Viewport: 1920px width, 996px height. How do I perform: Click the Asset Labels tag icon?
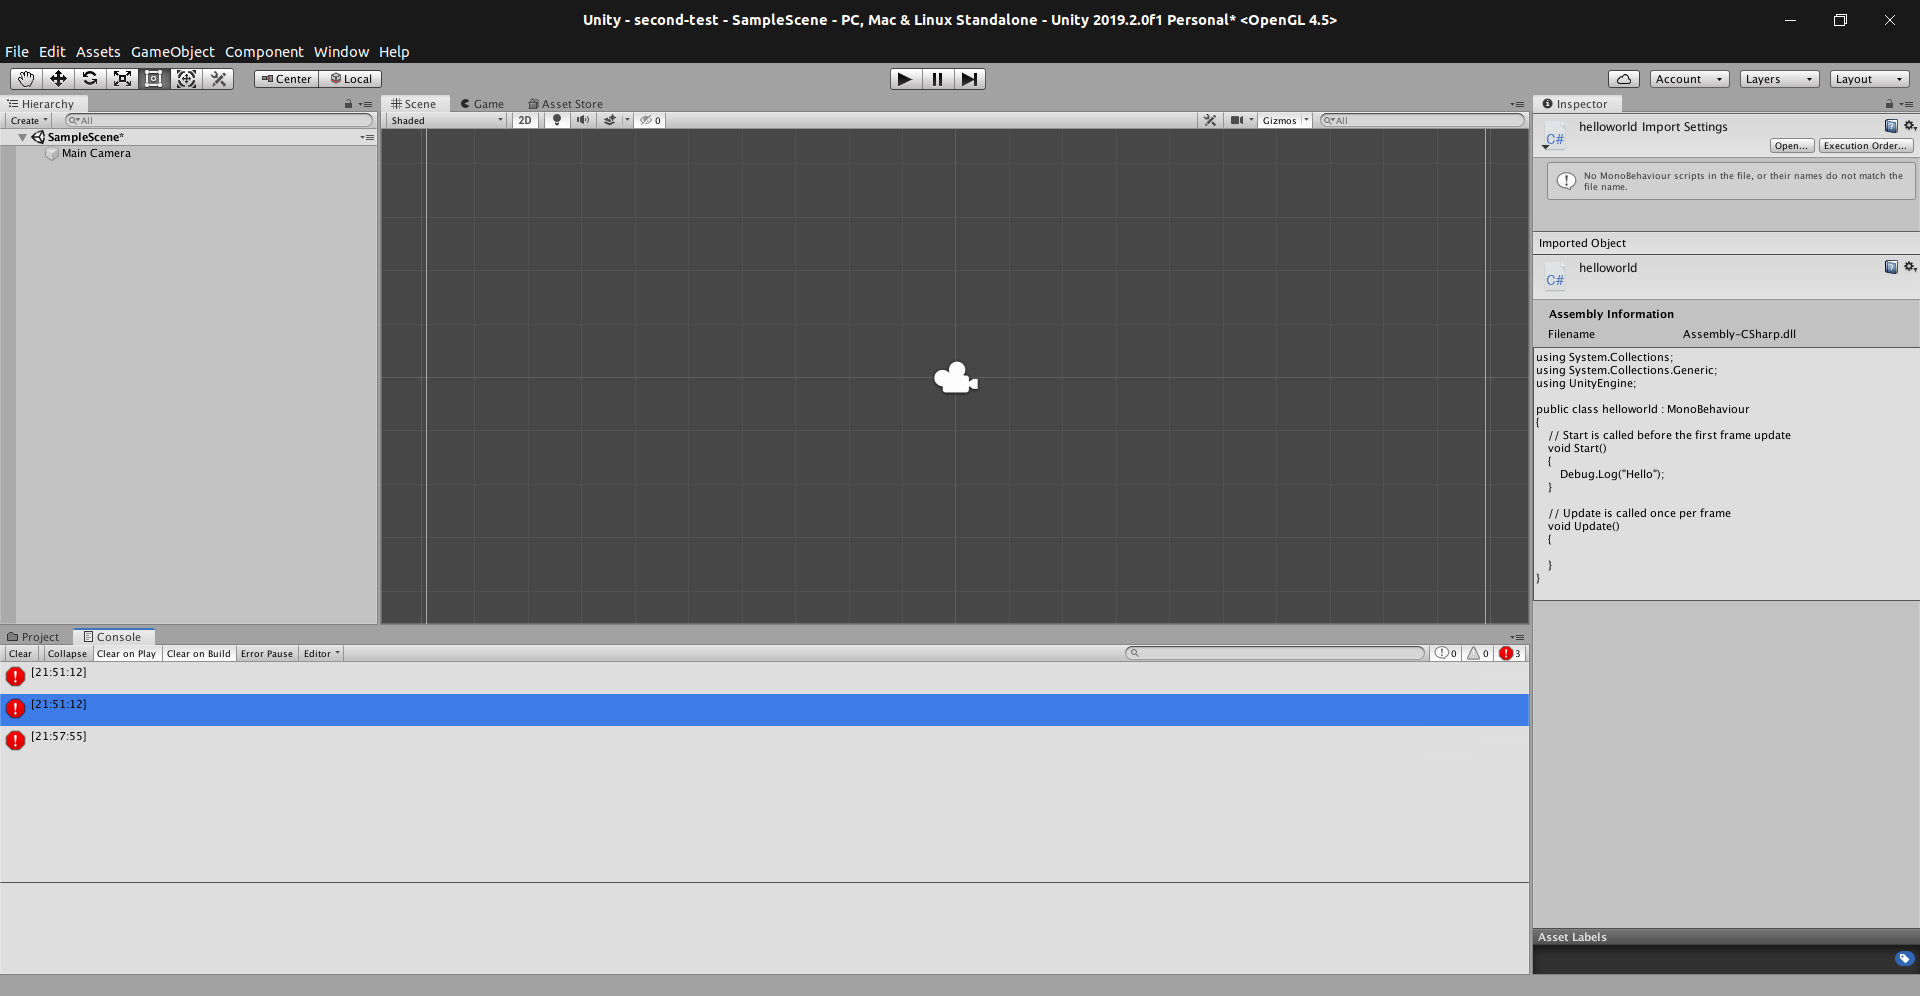[x=1904, y=958]
